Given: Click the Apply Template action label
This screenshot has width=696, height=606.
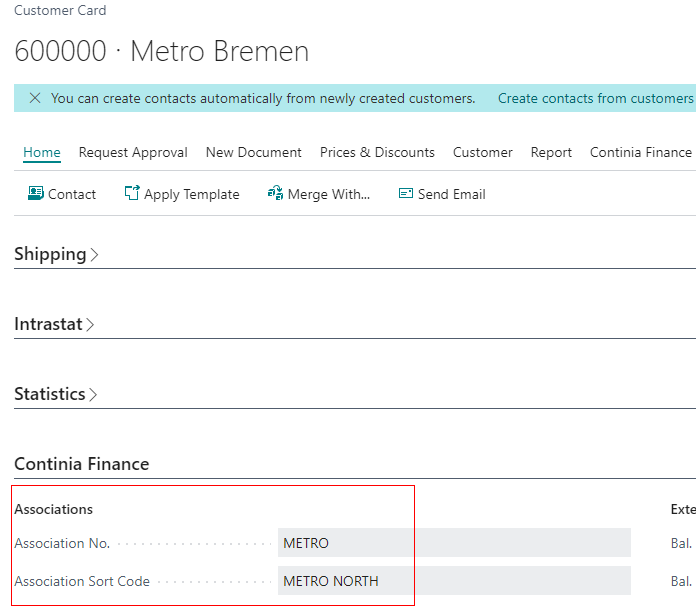Looking at the screenshot, I should (x=192, y=194).
